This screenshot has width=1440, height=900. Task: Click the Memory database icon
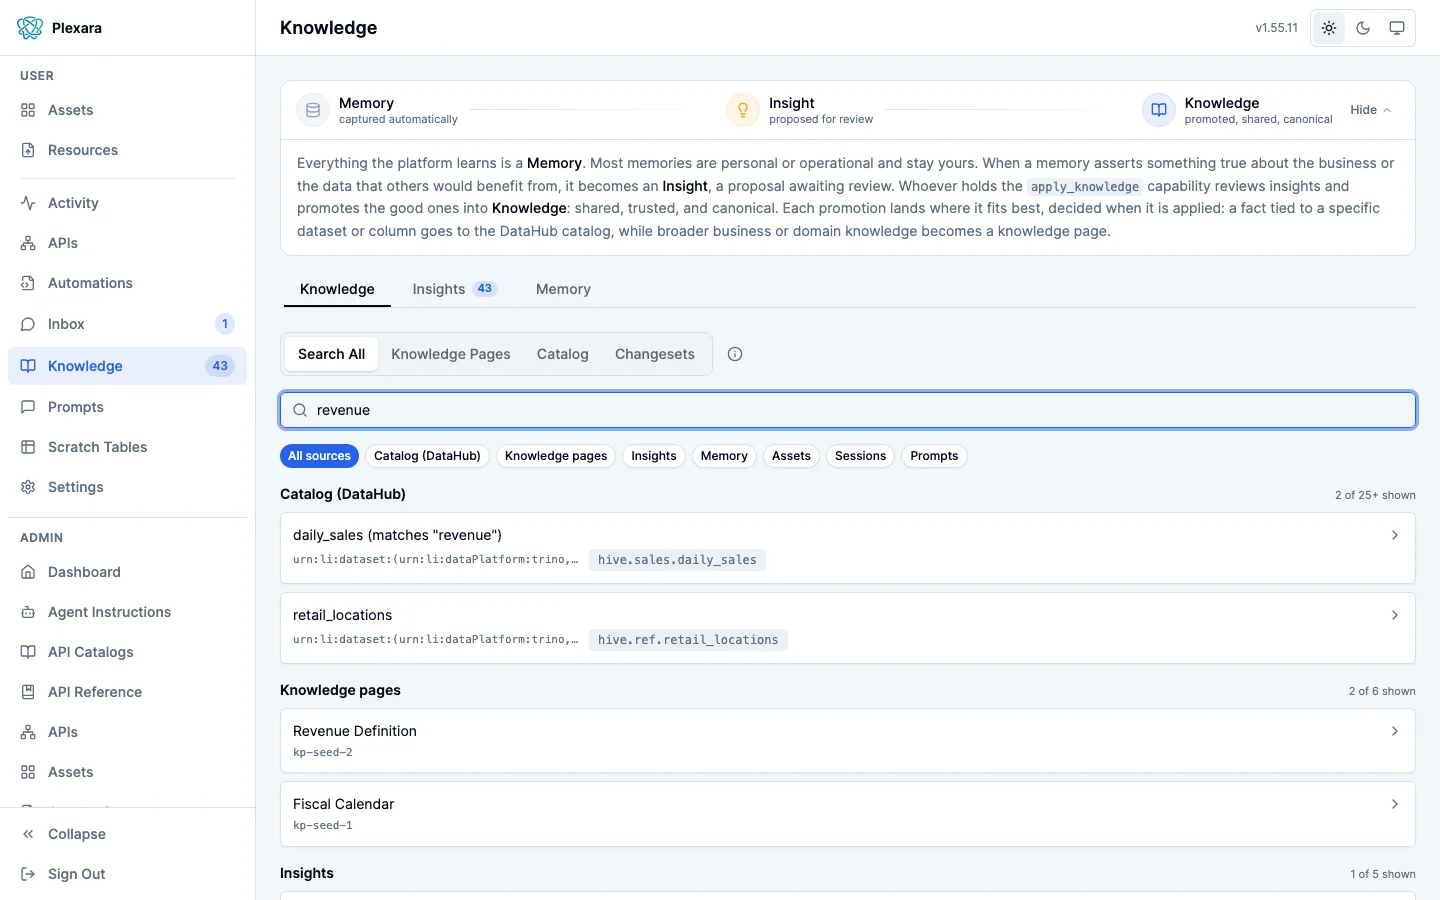[313, 110]
